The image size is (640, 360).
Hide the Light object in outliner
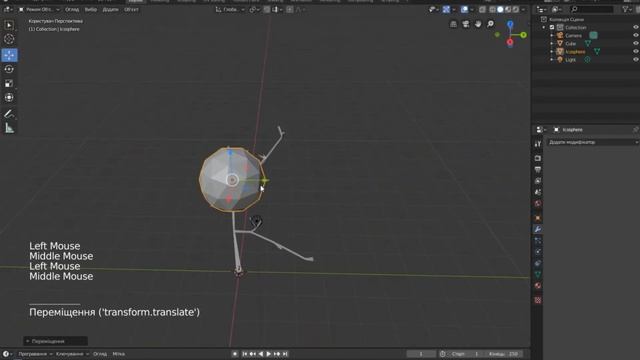pos(636,60)
